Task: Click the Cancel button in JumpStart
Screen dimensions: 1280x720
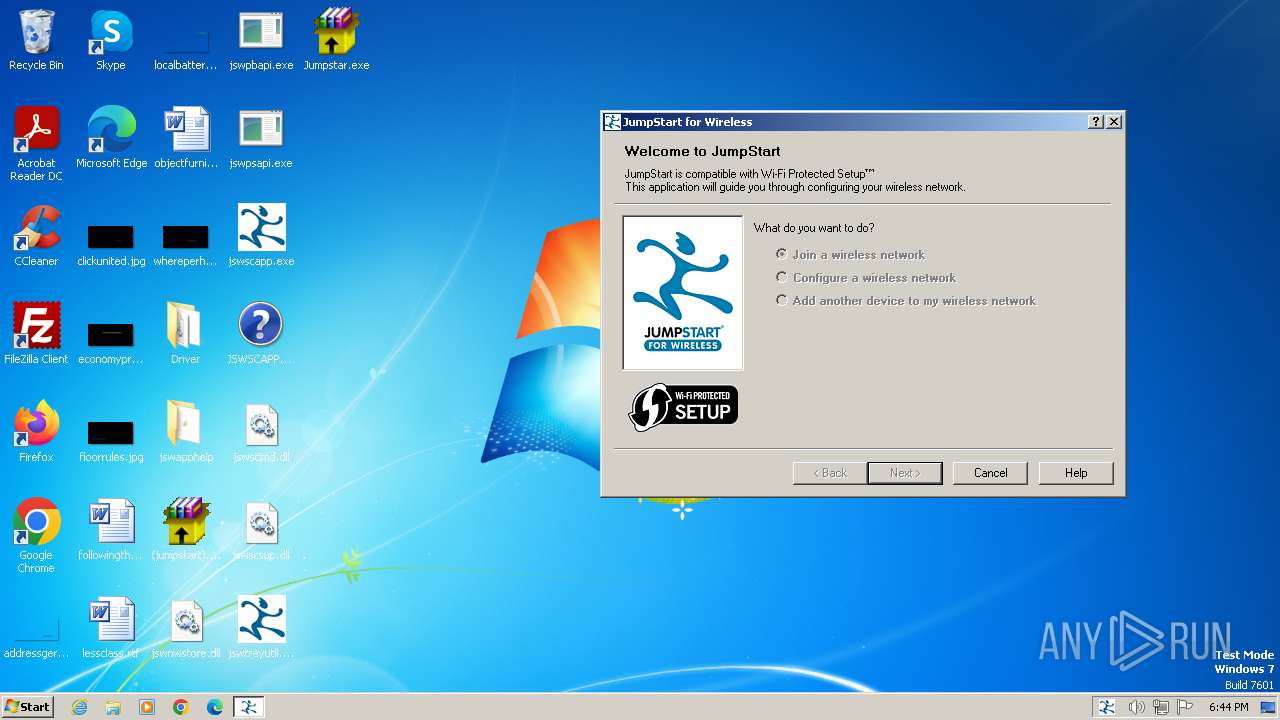Action: point(991,473)
